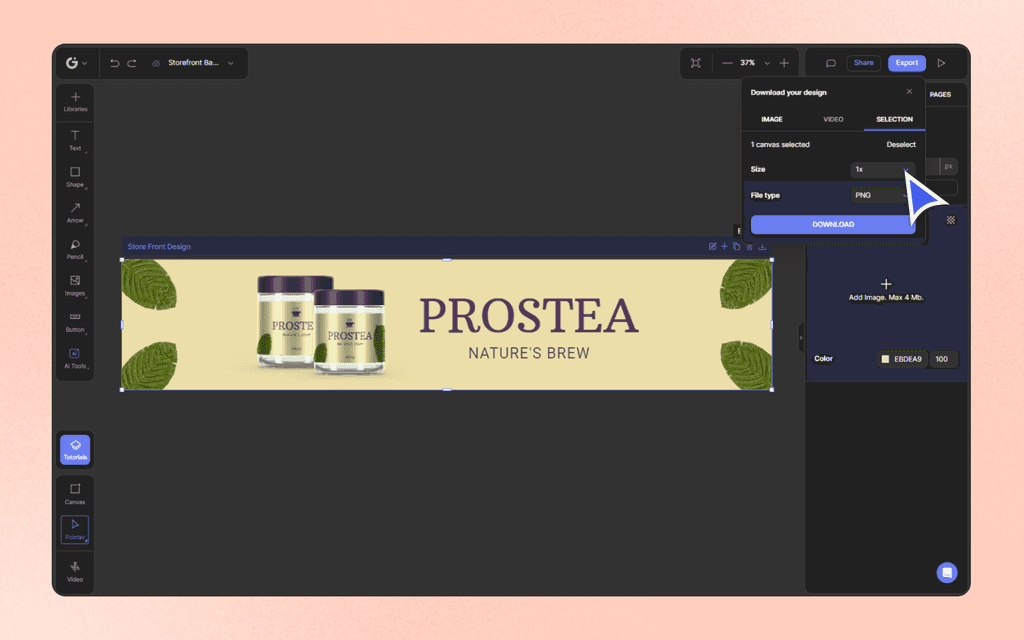Viewport: 1024px width, 640px height.
Task: Switch to the IMAGE tab
Action: (x=771, y=118)
